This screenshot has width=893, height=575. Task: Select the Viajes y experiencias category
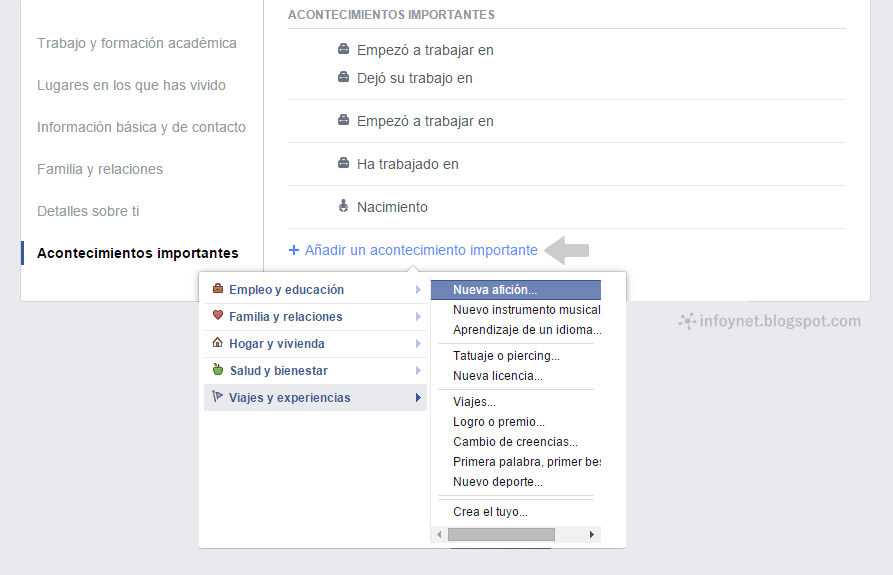click(316, 397)
